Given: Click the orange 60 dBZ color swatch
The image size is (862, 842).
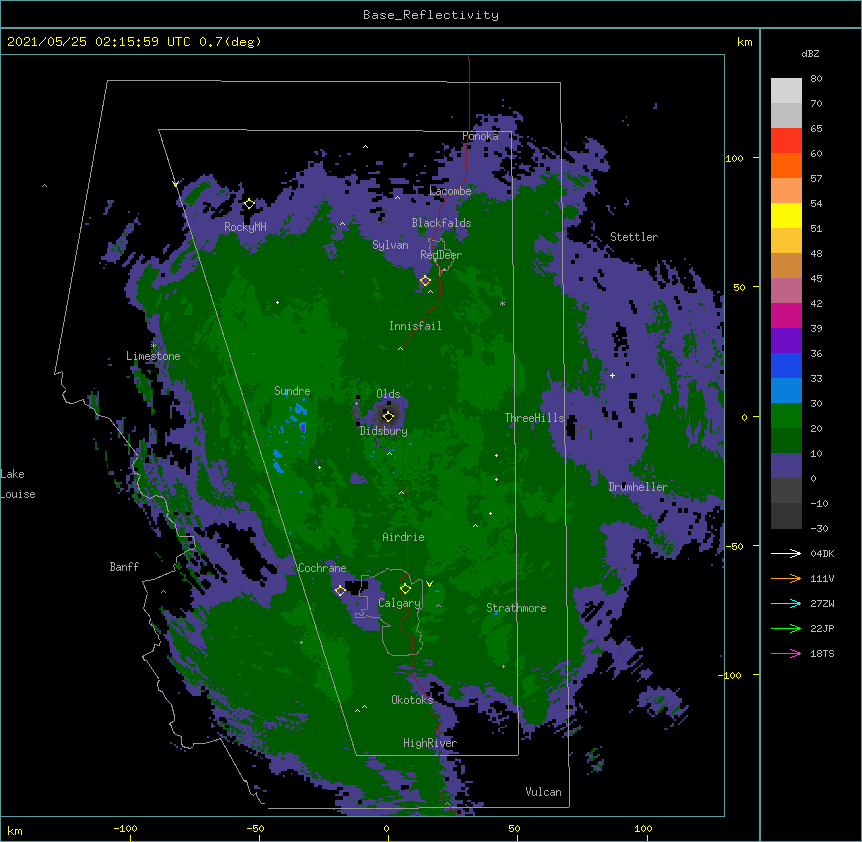Looking at the screenshot, I should pyautogui.click(x=786, y=165).
